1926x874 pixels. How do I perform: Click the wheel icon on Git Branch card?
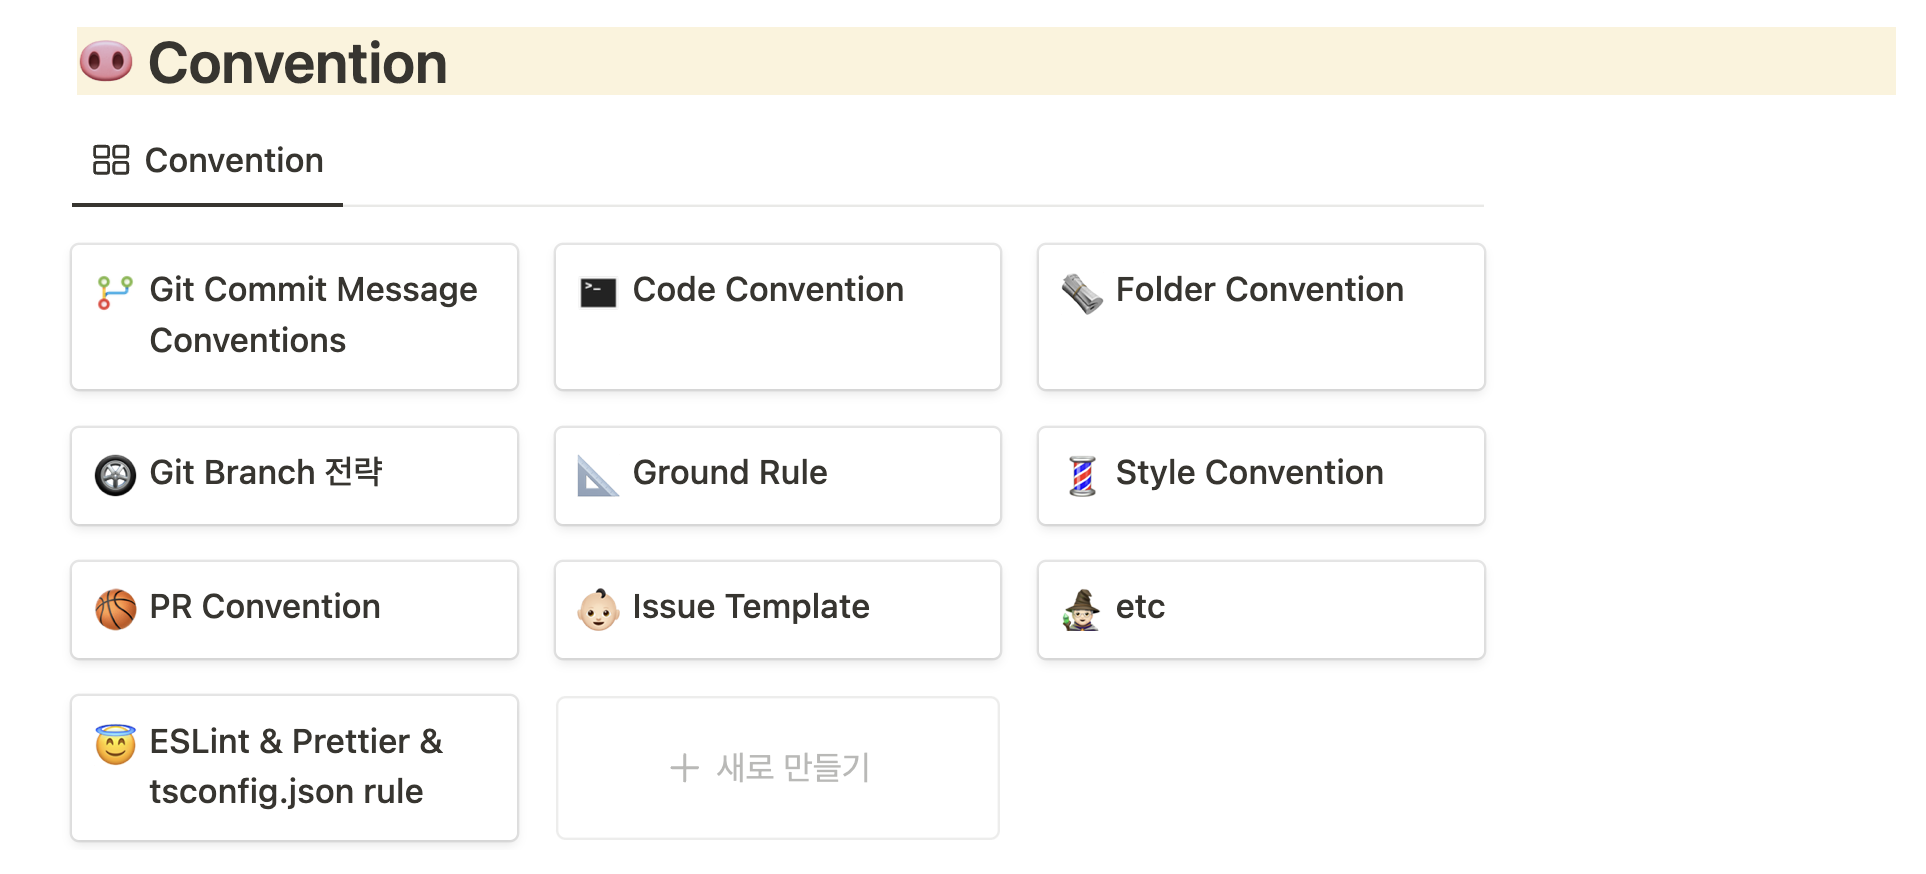[x=115, y=475]
